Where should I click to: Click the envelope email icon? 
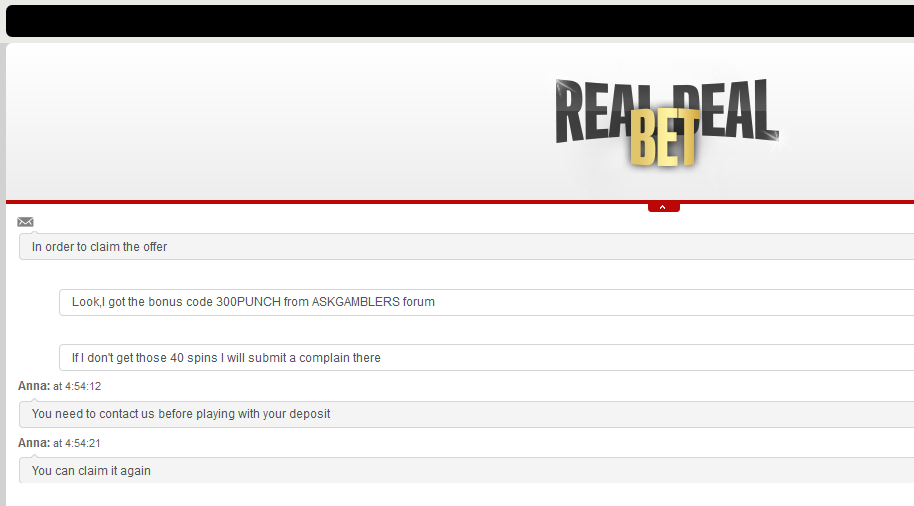(25, 222)
